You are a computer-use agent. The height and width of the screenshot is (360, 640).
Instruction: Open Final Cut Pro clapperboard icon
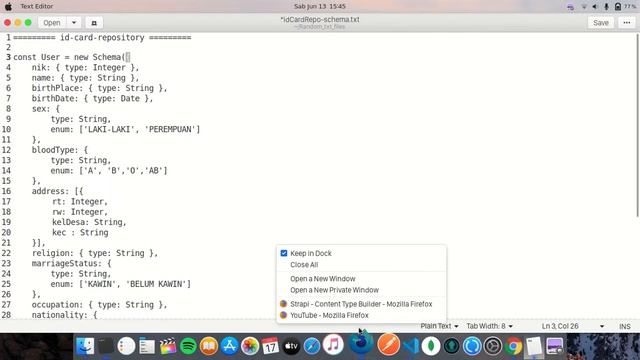[167, 346]
